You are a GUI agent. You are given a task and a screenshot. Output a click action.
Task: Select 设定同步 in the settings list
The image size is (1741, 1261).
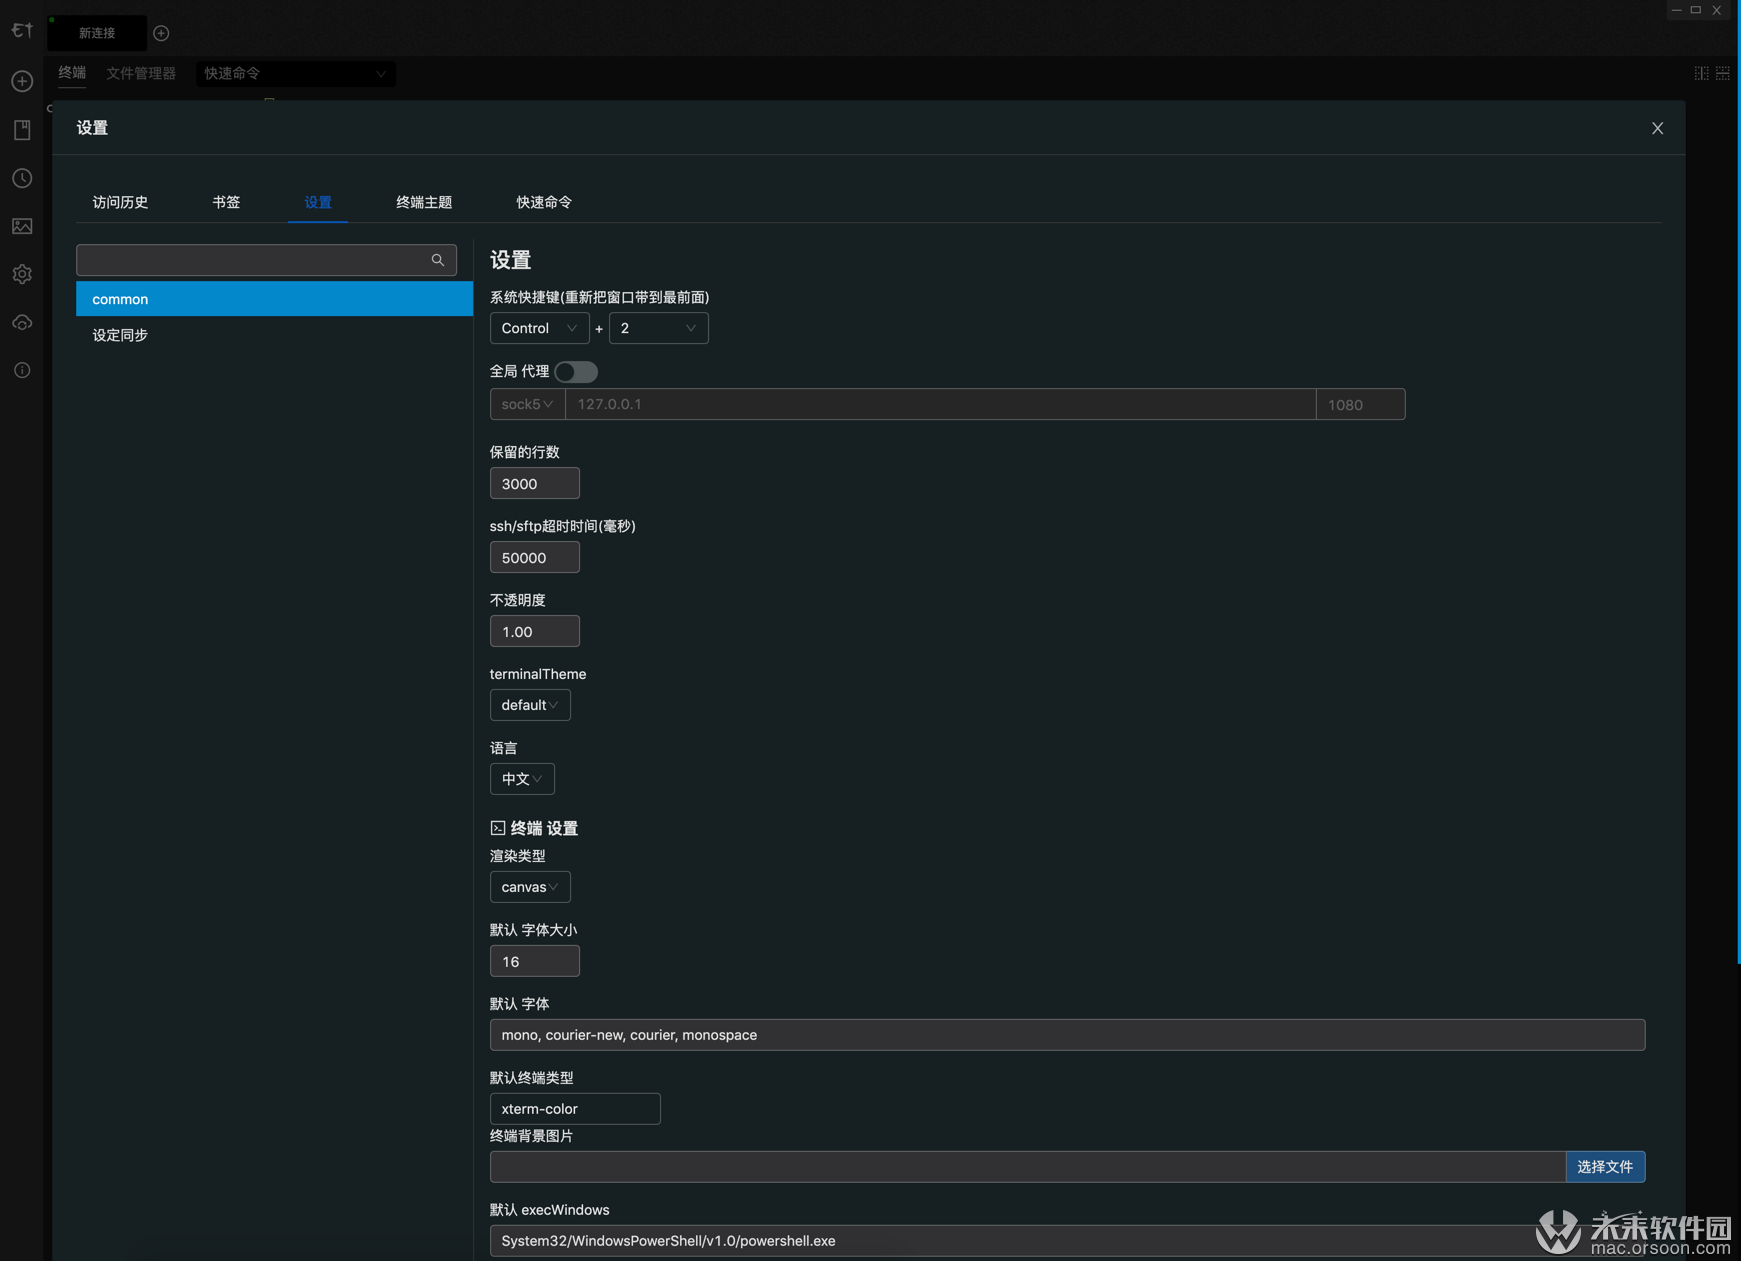click(x=119, y=335)
